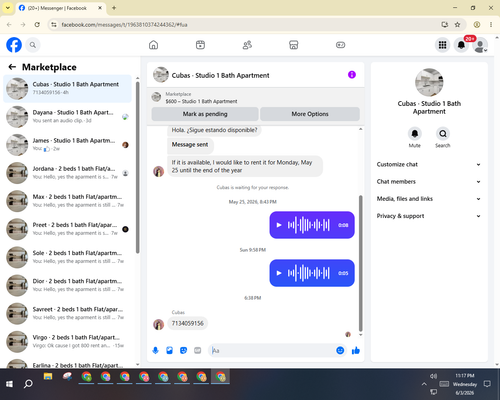This screenshot has width=500, height=400.
Task: Send a thumbs-up like
Action: click(x=356, y=350)
